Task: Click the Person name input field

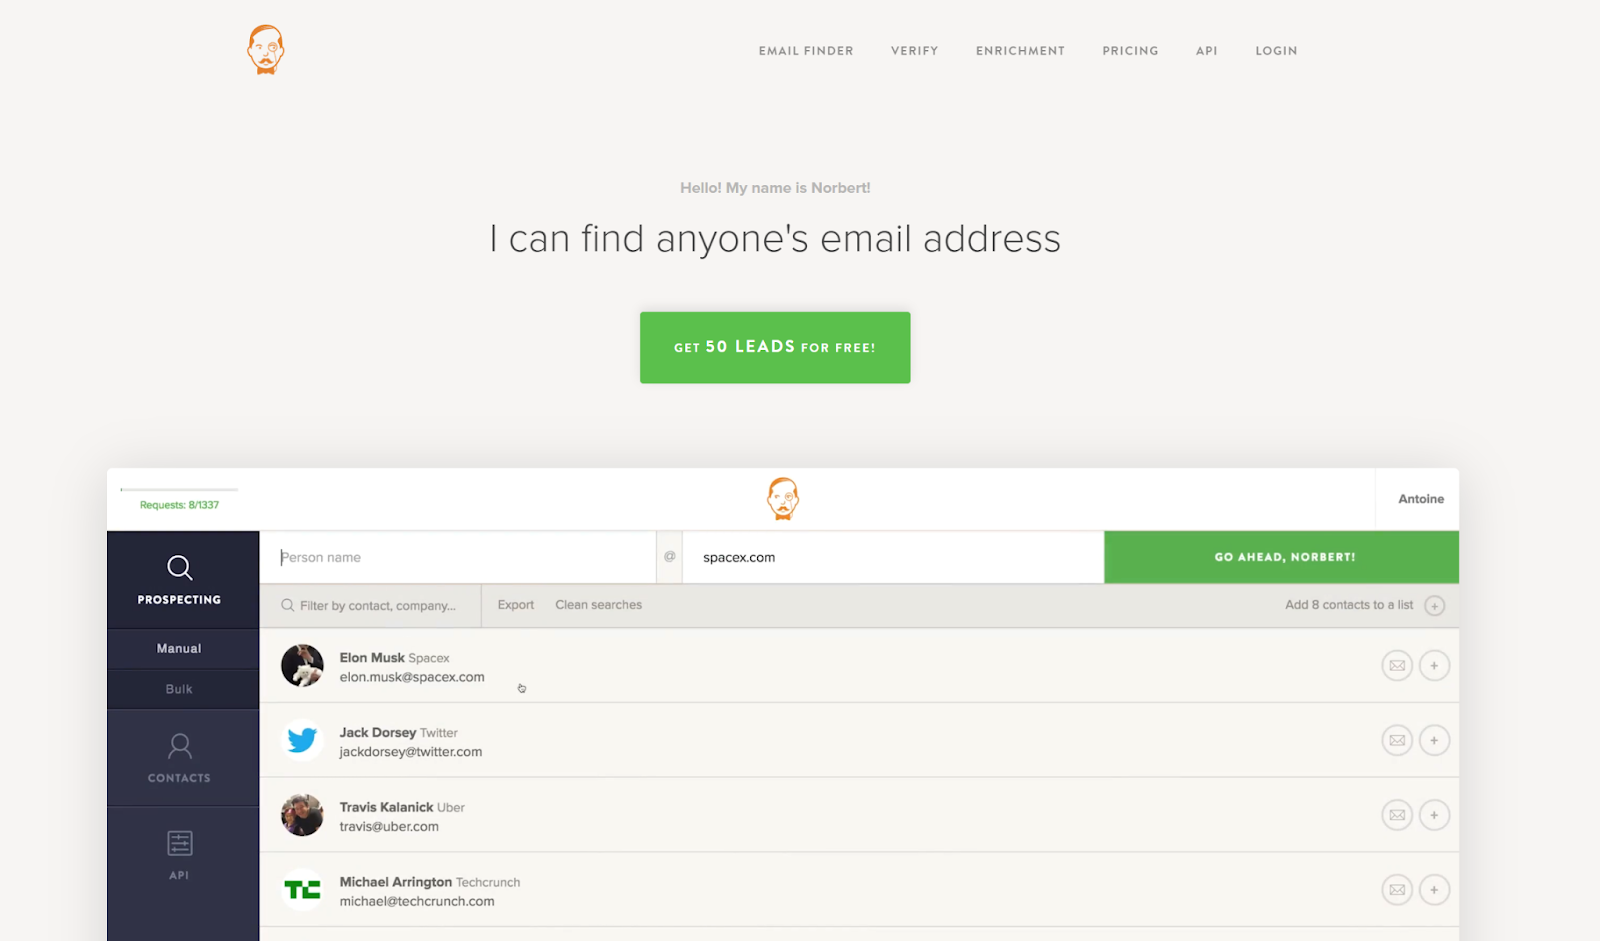Action: [x=458, y=557]
